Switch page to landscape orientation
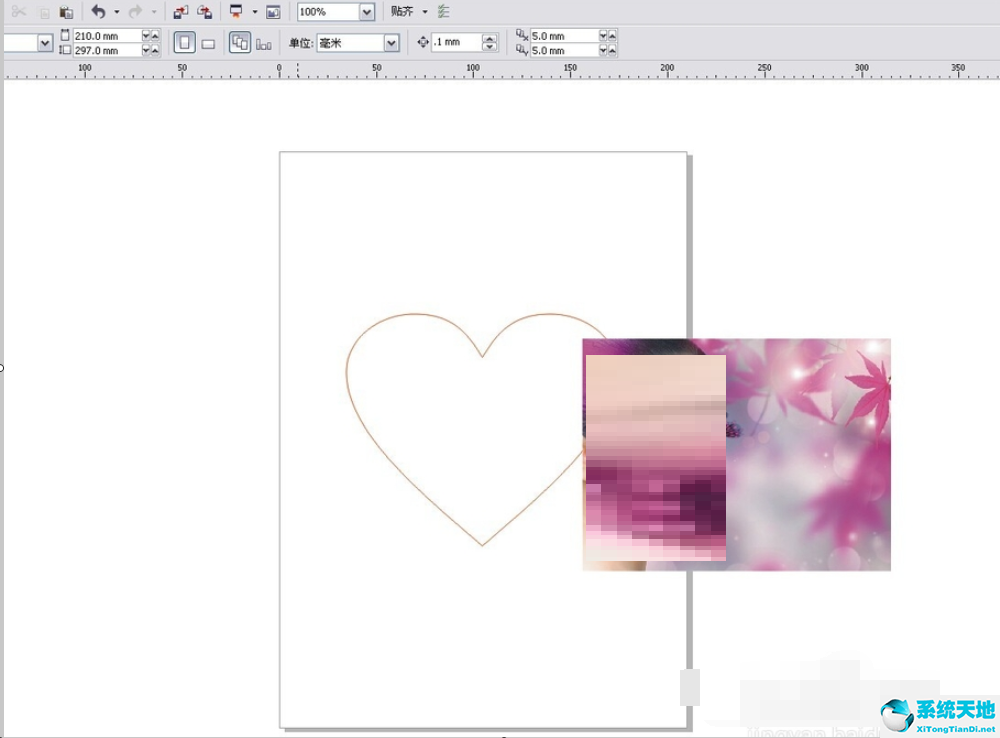 click(208, 44)
